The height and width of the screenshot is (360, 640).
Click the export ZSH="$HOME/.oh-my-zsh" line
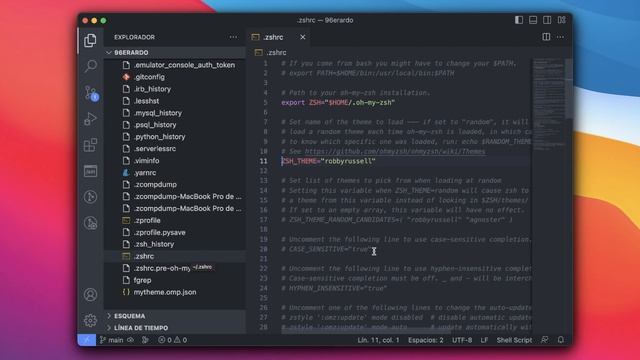click(x=338, y=102)
